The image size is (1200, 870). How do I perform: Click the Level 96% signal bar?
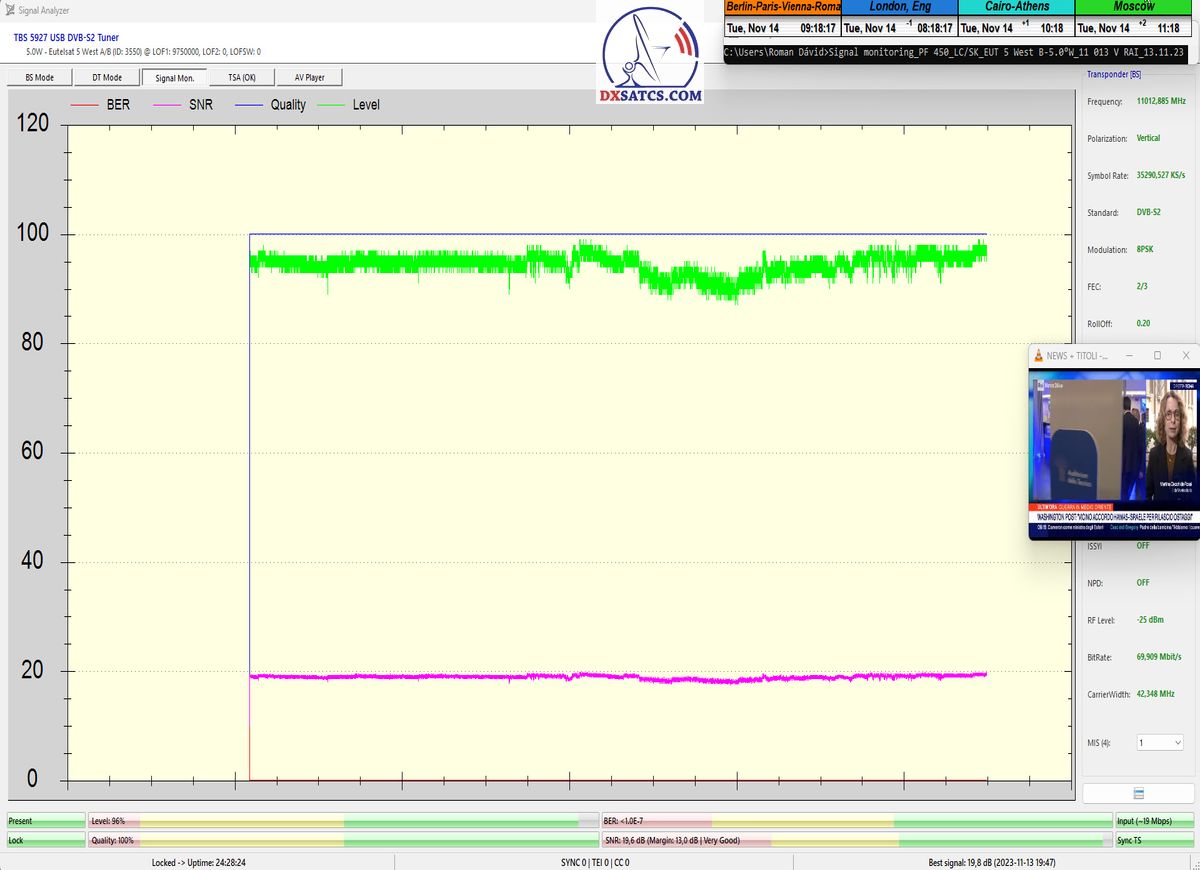(342, 821)
